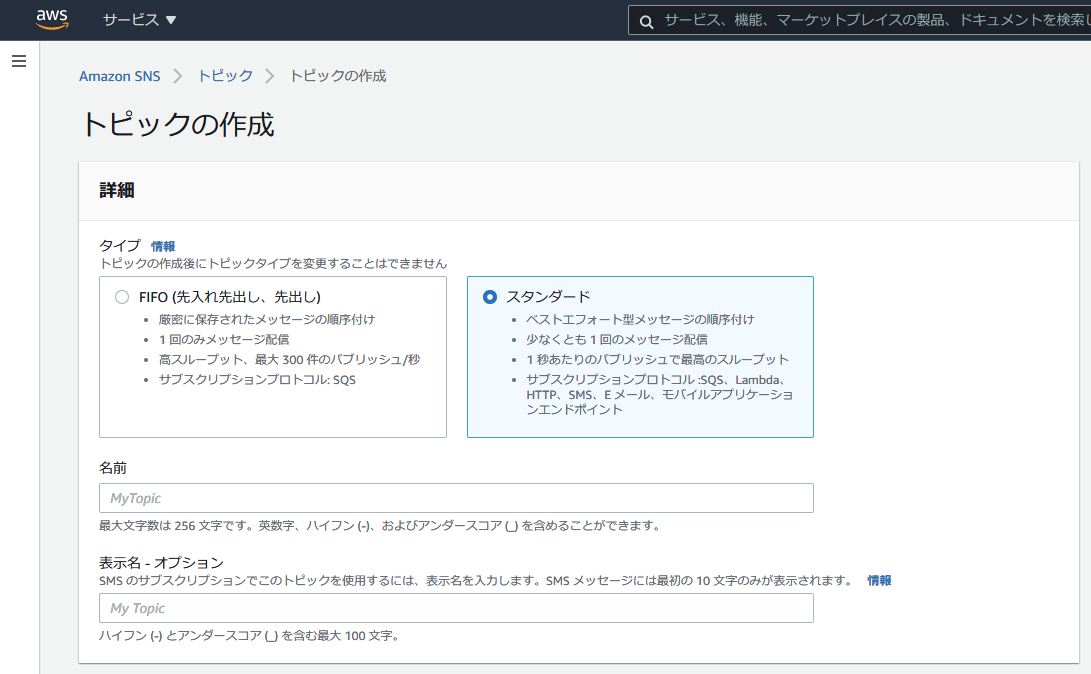1091x674 pixels.
Task: Click text 少なくとも 1 回のメッセージ配信
Action: [616, 339]
